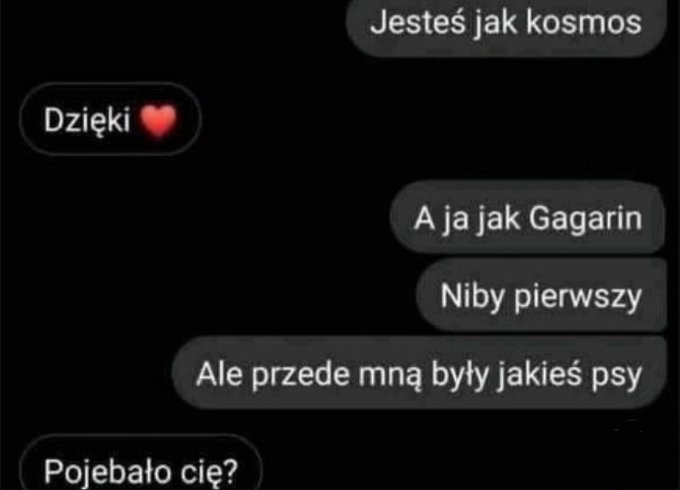Click the word 'Gagarin'
Image resolution: width=680 pixels, height=490 pixels.
[x=585, y=219]
